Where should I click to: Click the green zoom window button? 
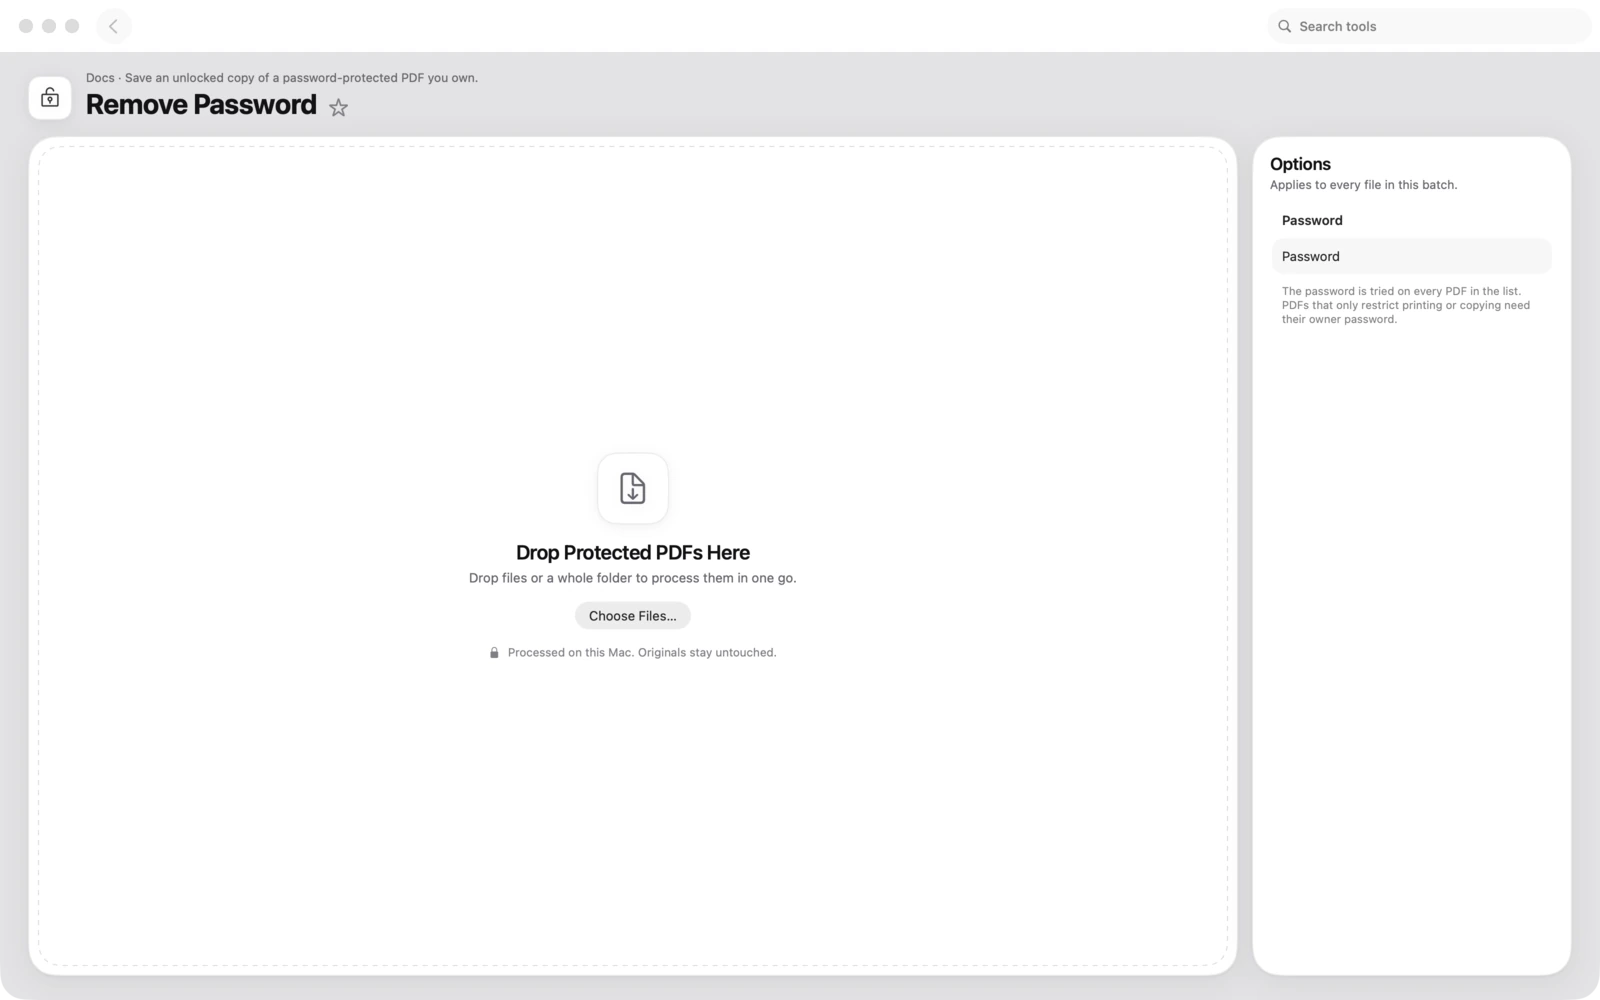[x=72, y=26]
